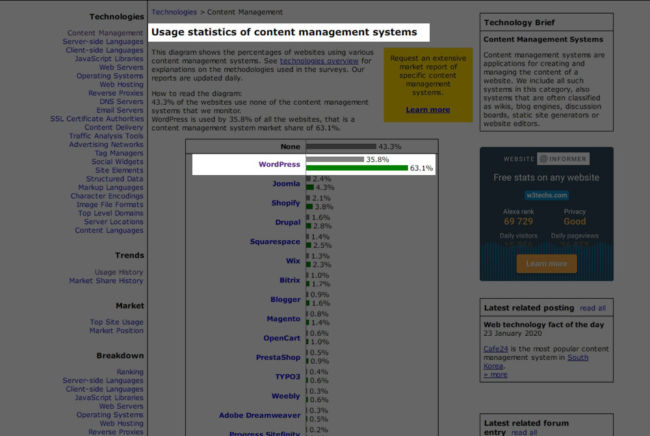Open Top Site Usage under Market
This screenshot has height=436, width=650.
click(x=116, y=322)
